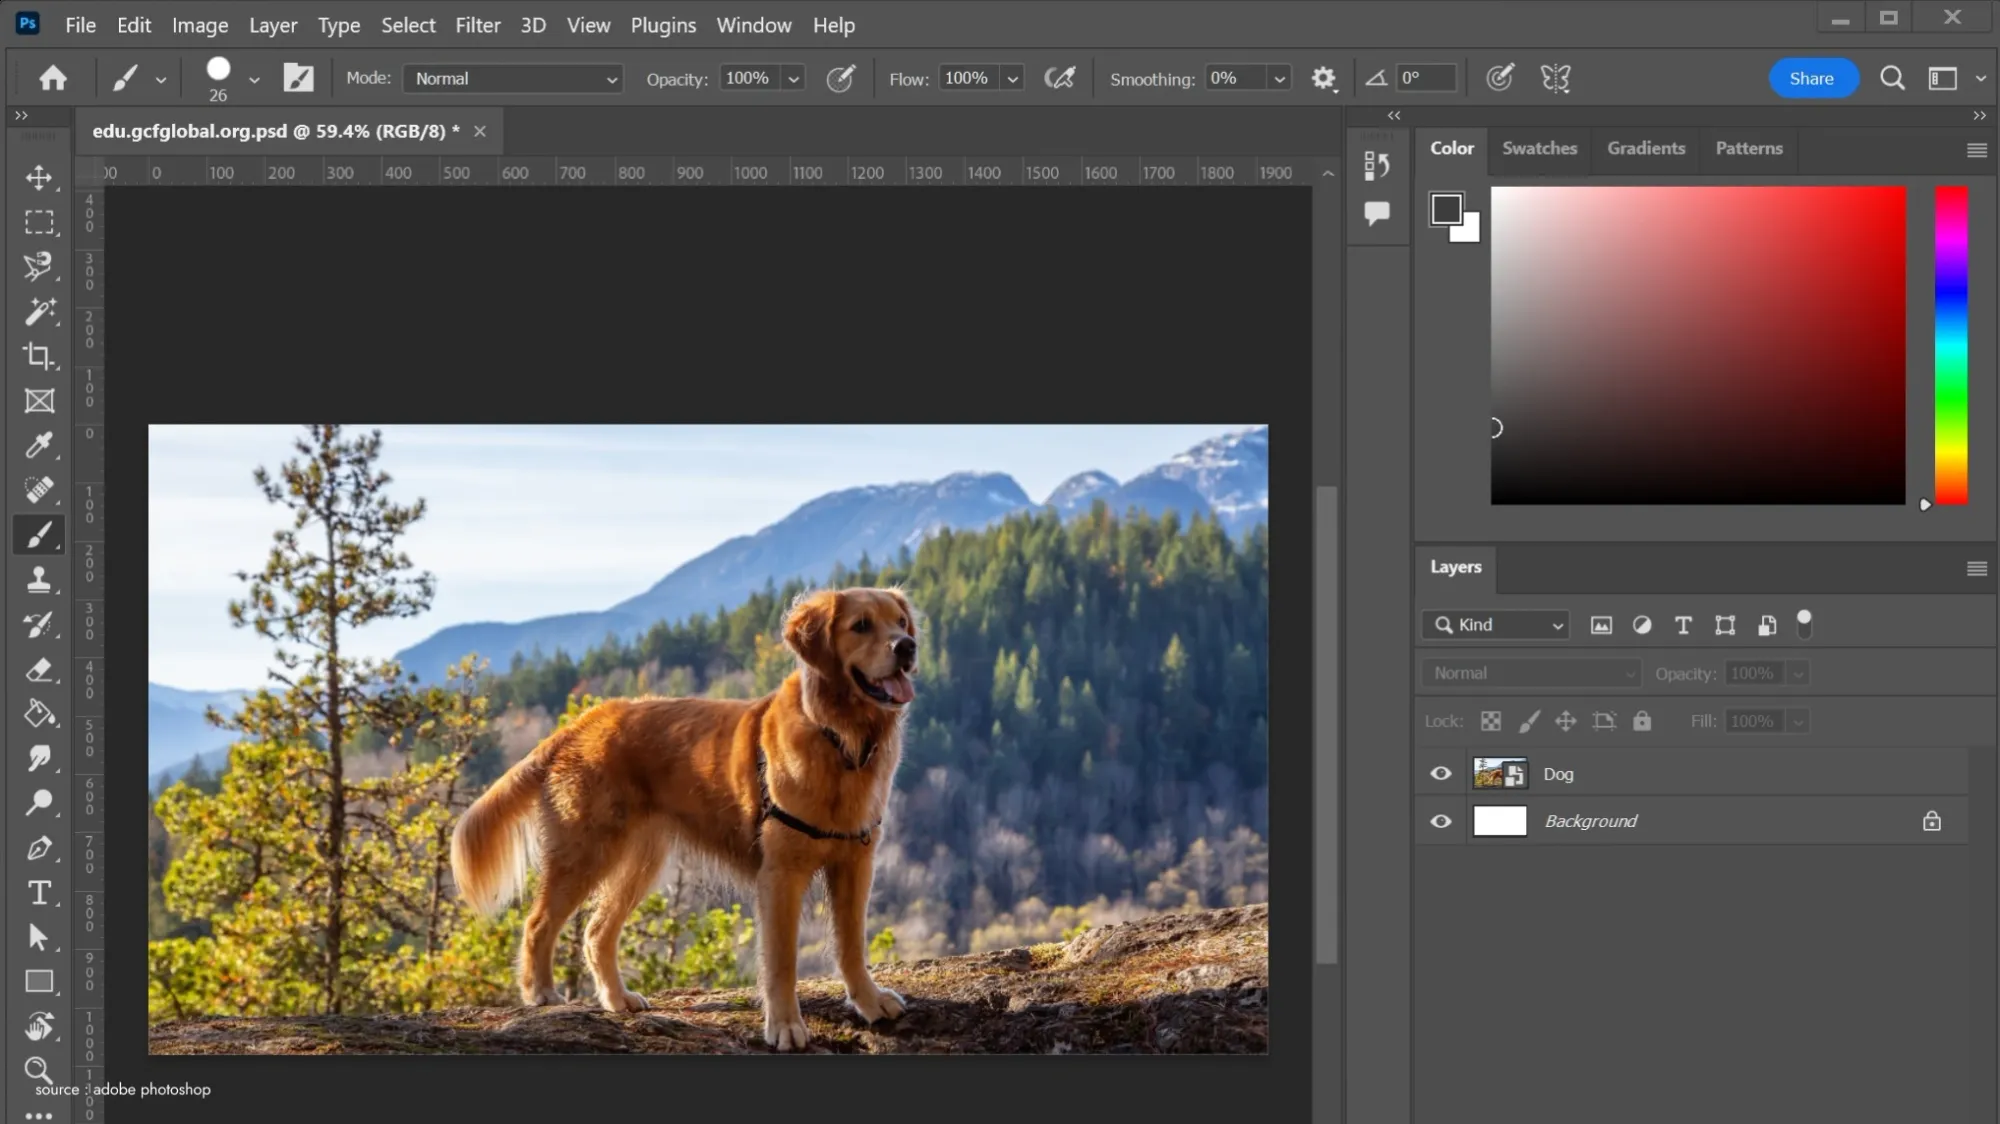
Task: Open the brush Mode dropdown
Action: [513, 78]
